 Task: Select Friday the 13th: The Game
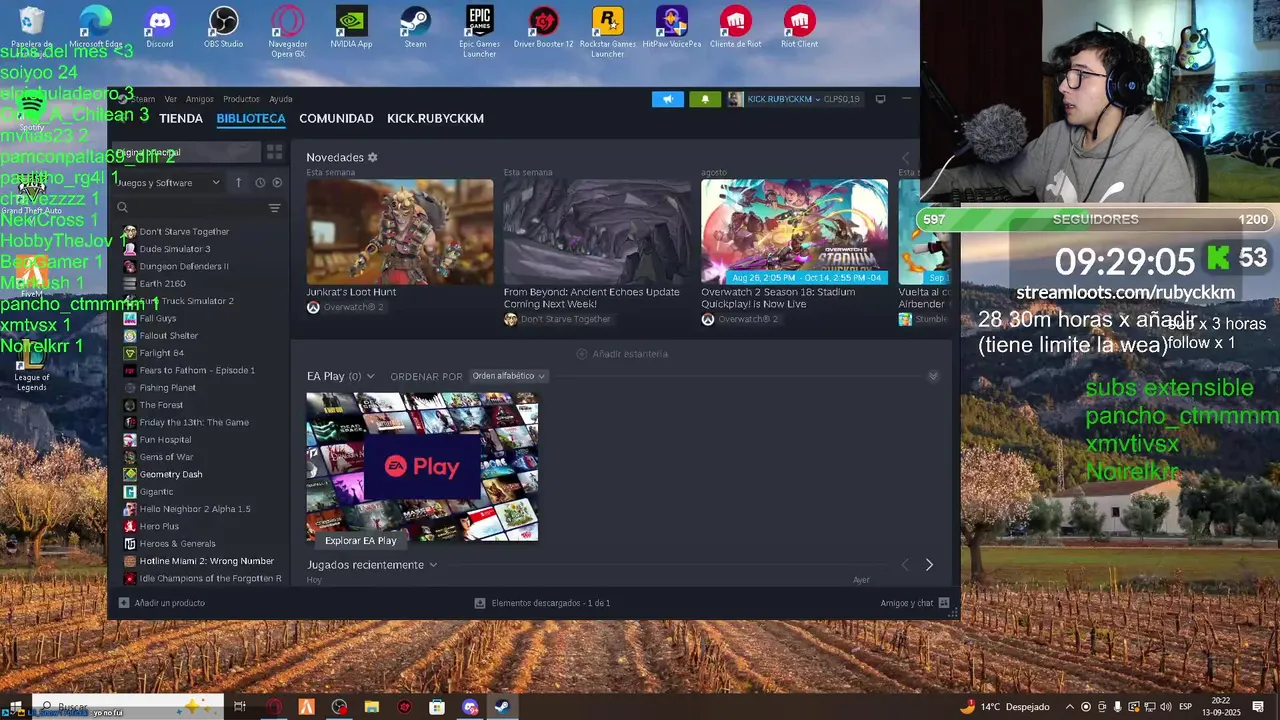click(x=194, y=422)
